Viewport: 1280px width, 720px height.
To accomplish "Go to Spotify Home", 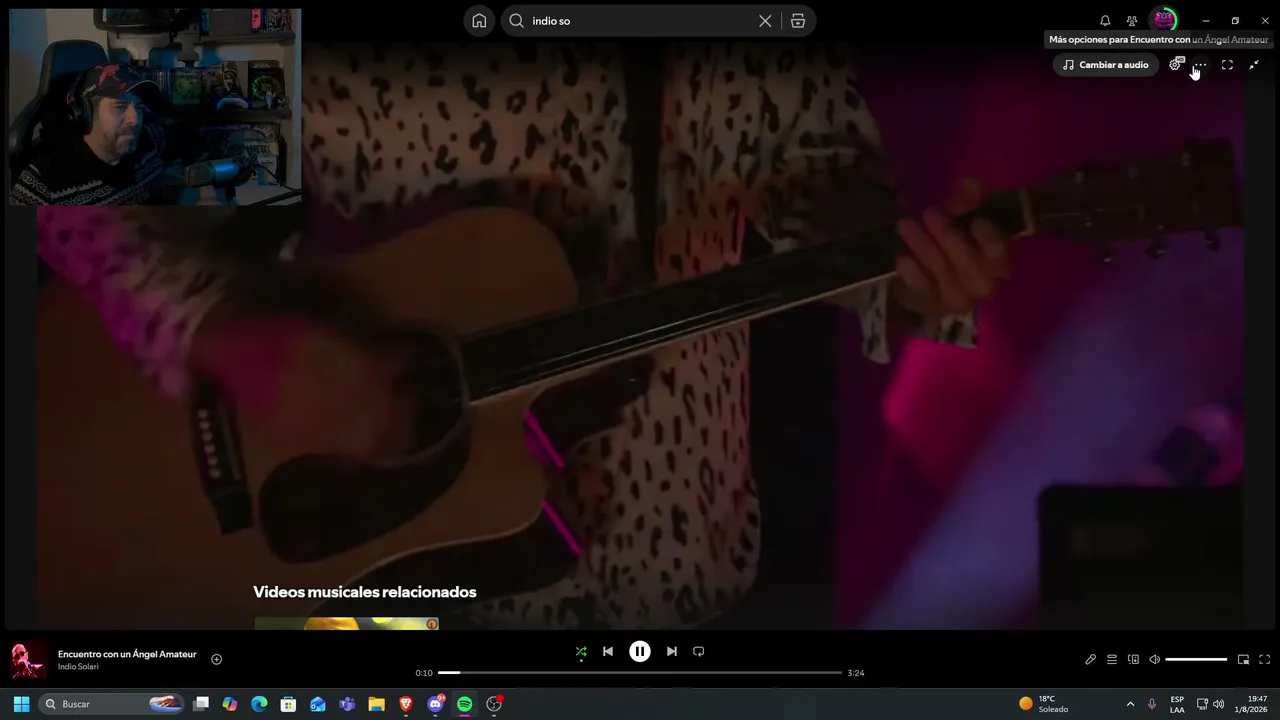I will coord(480,21).
